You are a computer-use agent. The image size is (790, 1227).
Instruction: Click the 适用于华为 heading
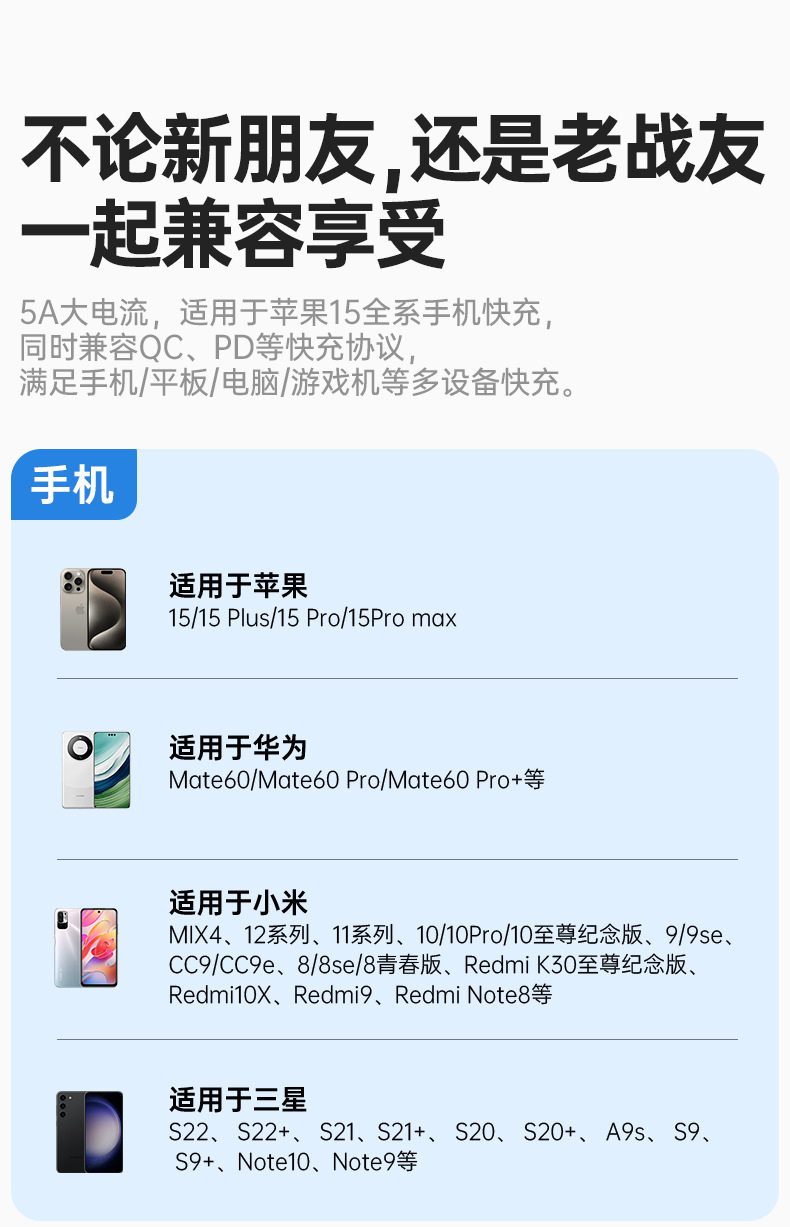point(238,747)
